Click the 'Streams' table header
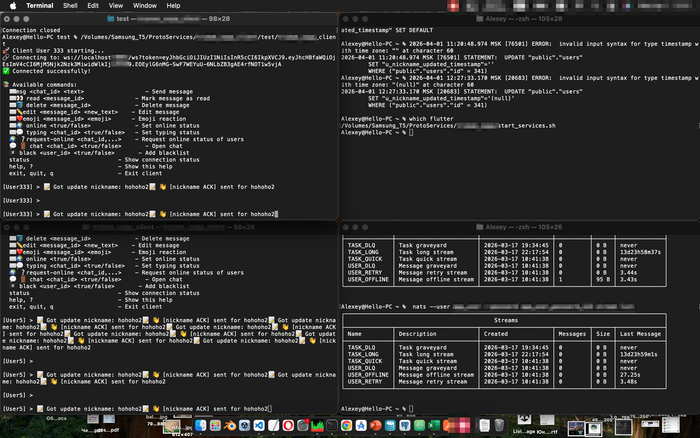 pyautogui.click(x=506, y=320)
